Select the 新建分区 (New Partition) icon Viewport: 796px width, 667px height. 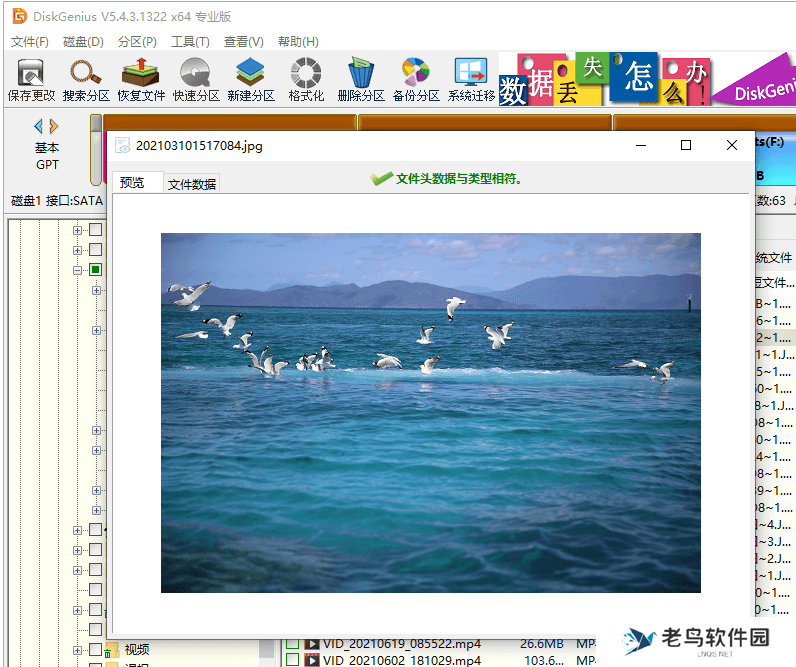coord(250,79)
